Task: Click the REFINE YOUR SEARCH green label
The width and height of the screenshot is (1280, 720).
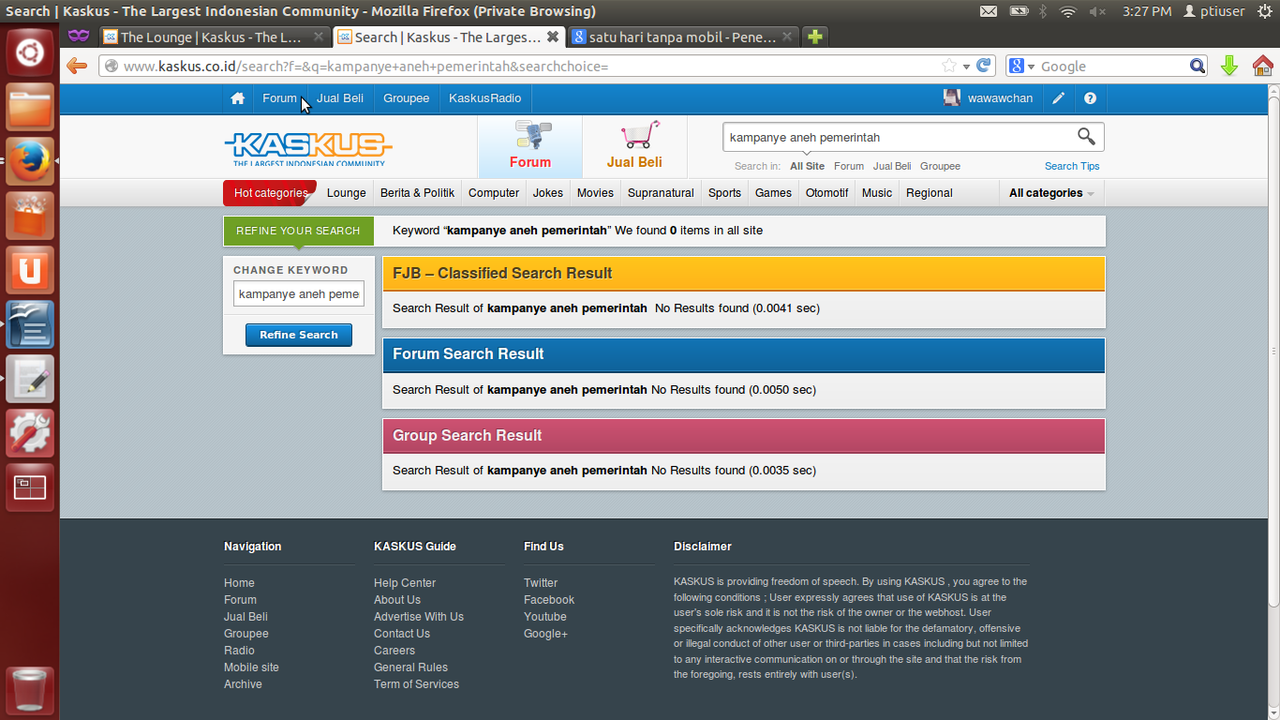Action: click(298, 231)
